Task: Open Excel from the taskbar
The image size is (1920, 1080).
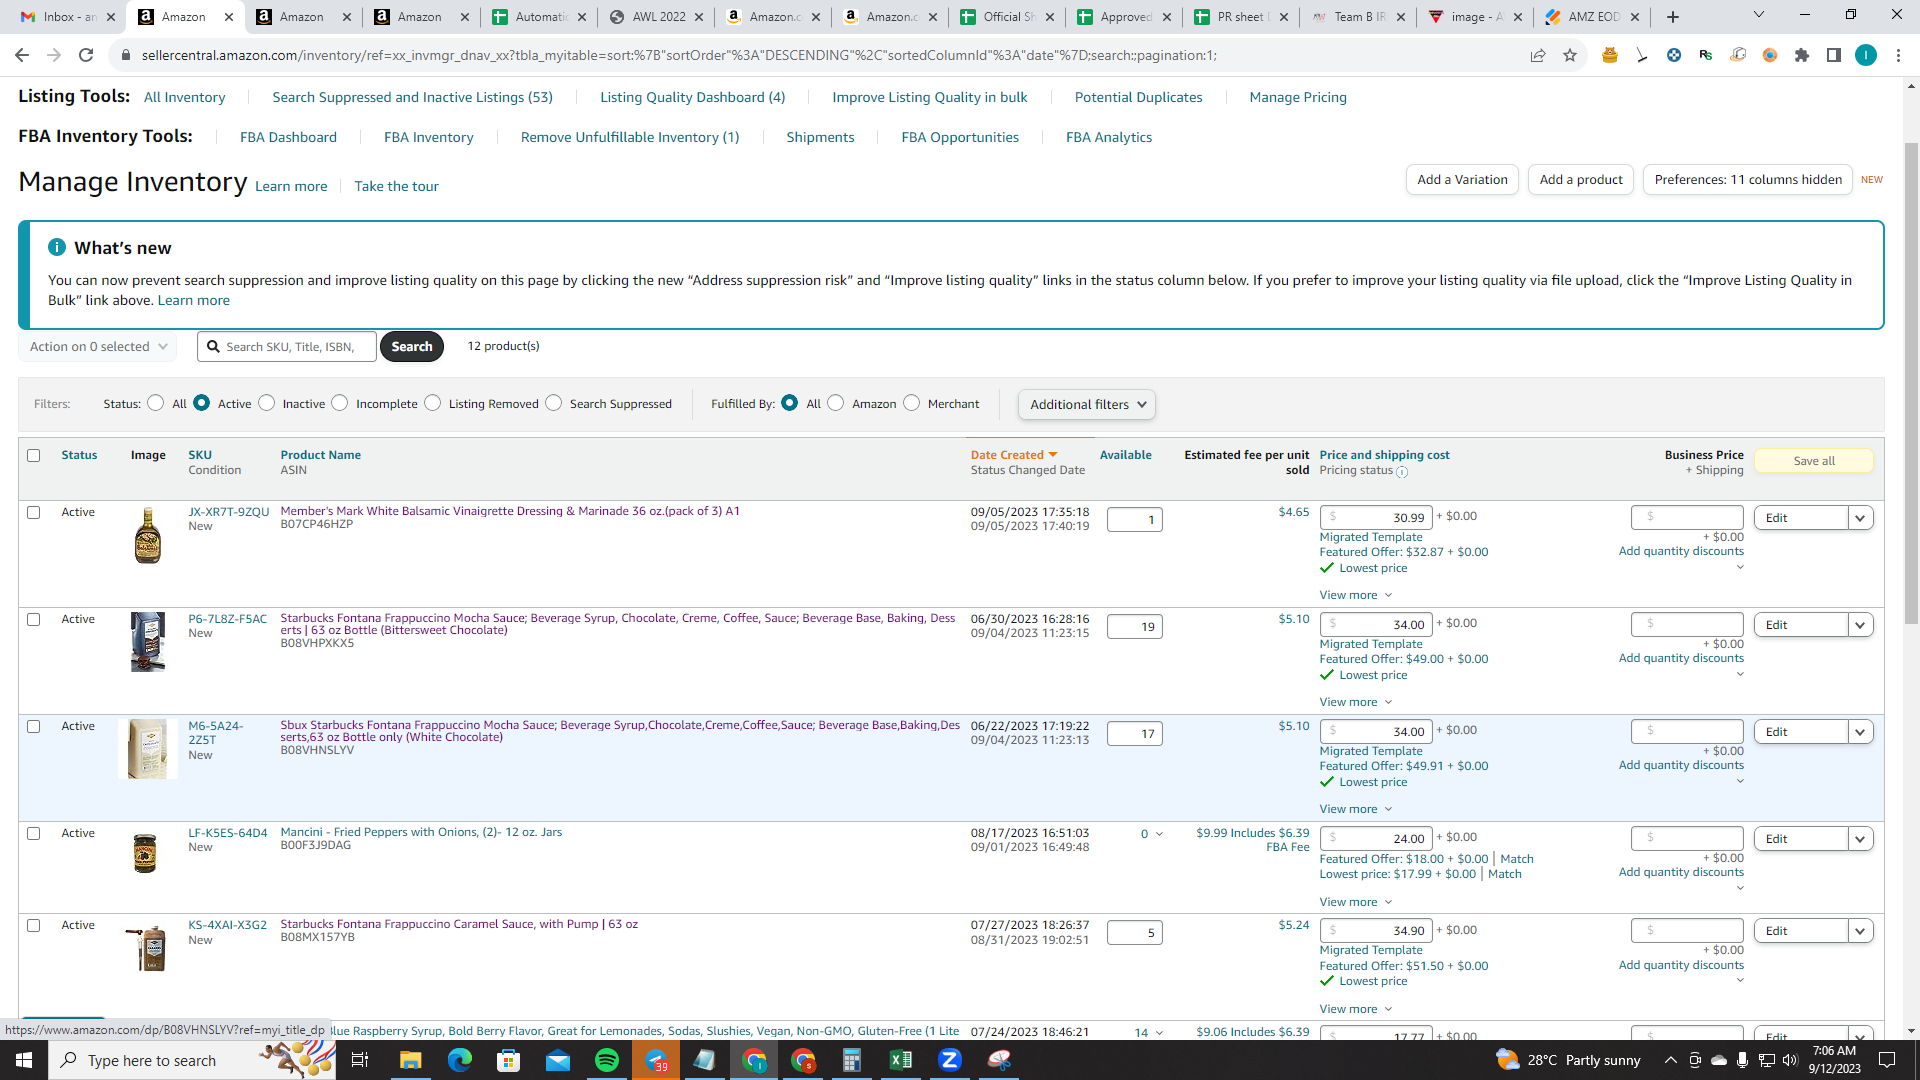Action: coord(901,1060)
